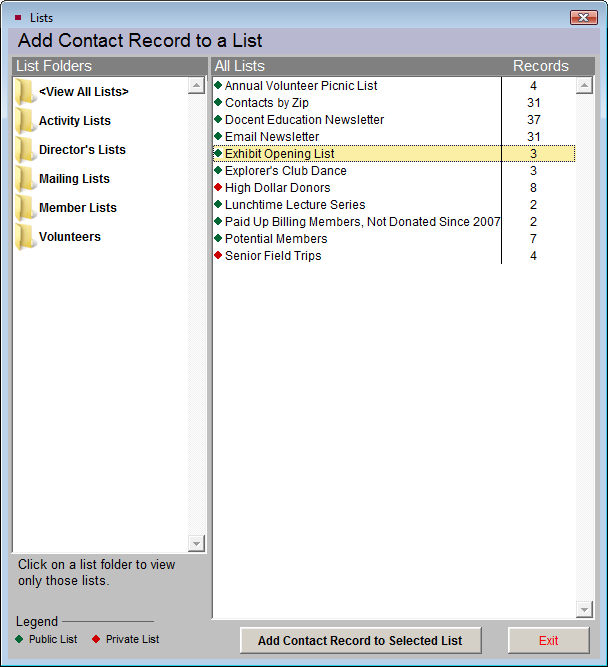This screenshot has width=608, height=667.
Task: Highlight the Explorer's Club Dance list
Action: [x=285, y=171]
